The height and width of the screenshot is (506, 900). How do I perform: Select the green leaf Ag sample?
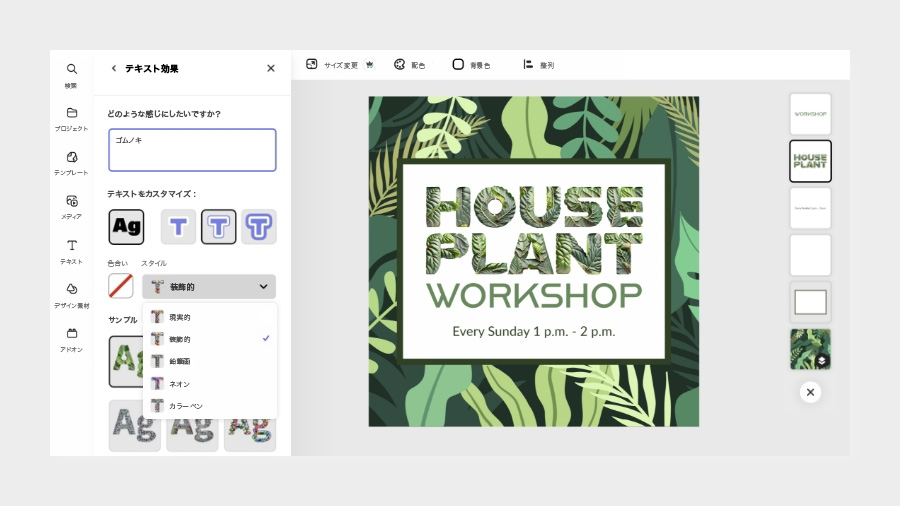click(126, 361)
